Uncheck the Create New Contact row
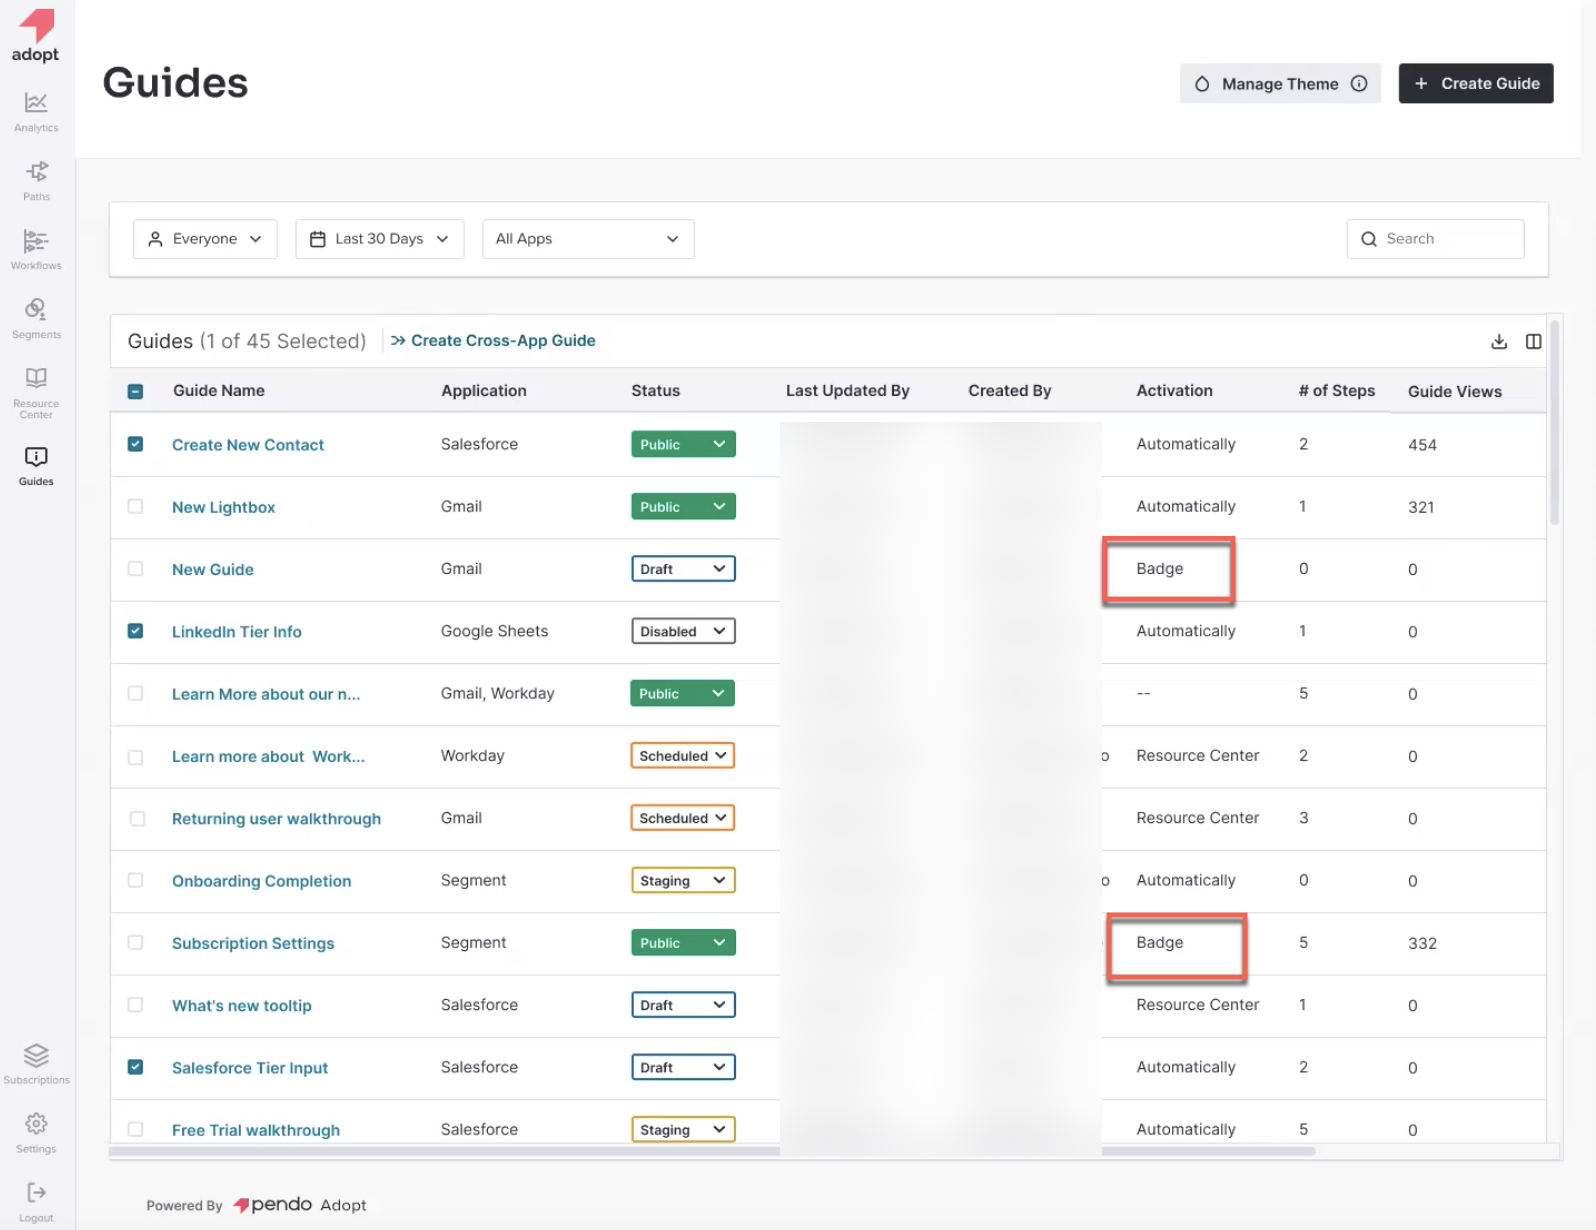 point(135,444)
